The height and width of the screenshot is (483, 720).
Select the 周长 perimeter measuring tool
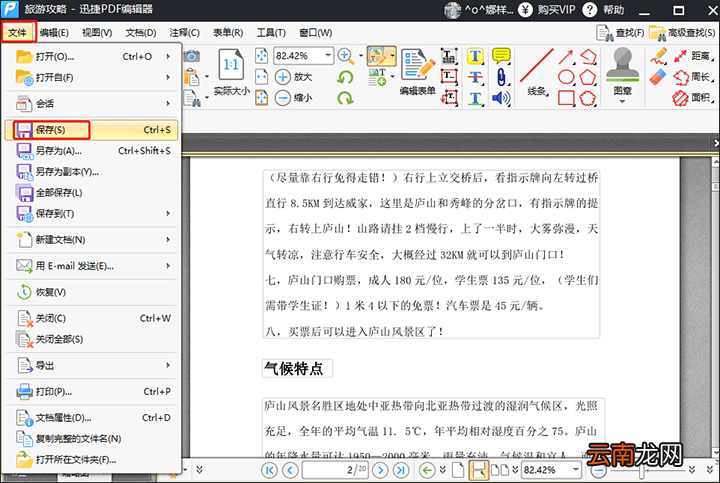coord(693,77)
